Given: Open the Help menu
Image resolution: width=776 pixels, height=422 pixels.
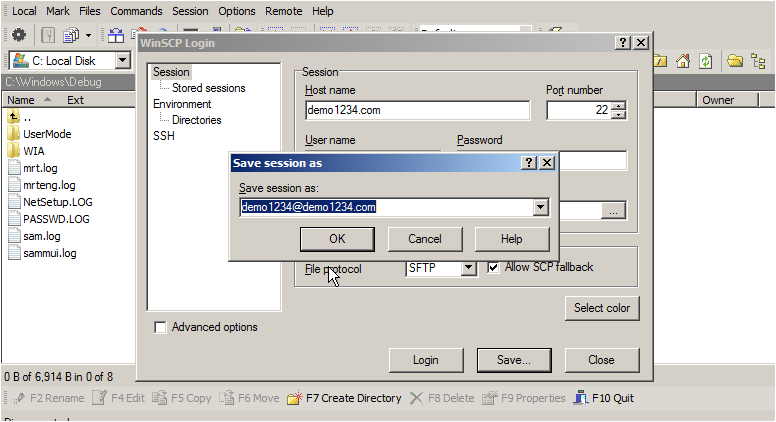Looking at the screenshot, I should (323, 11).
